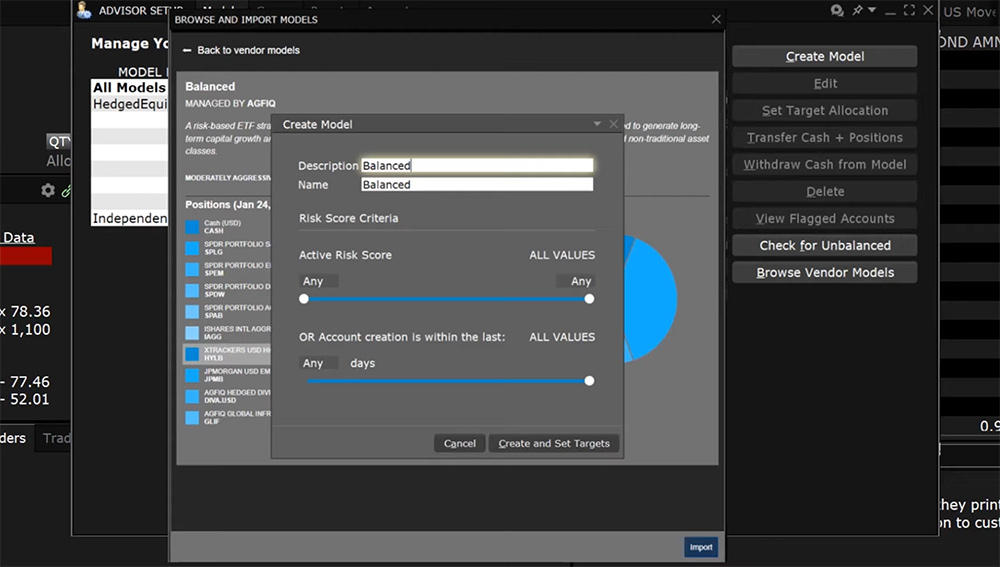Click the back arrow to vendor models

point(187,50)
